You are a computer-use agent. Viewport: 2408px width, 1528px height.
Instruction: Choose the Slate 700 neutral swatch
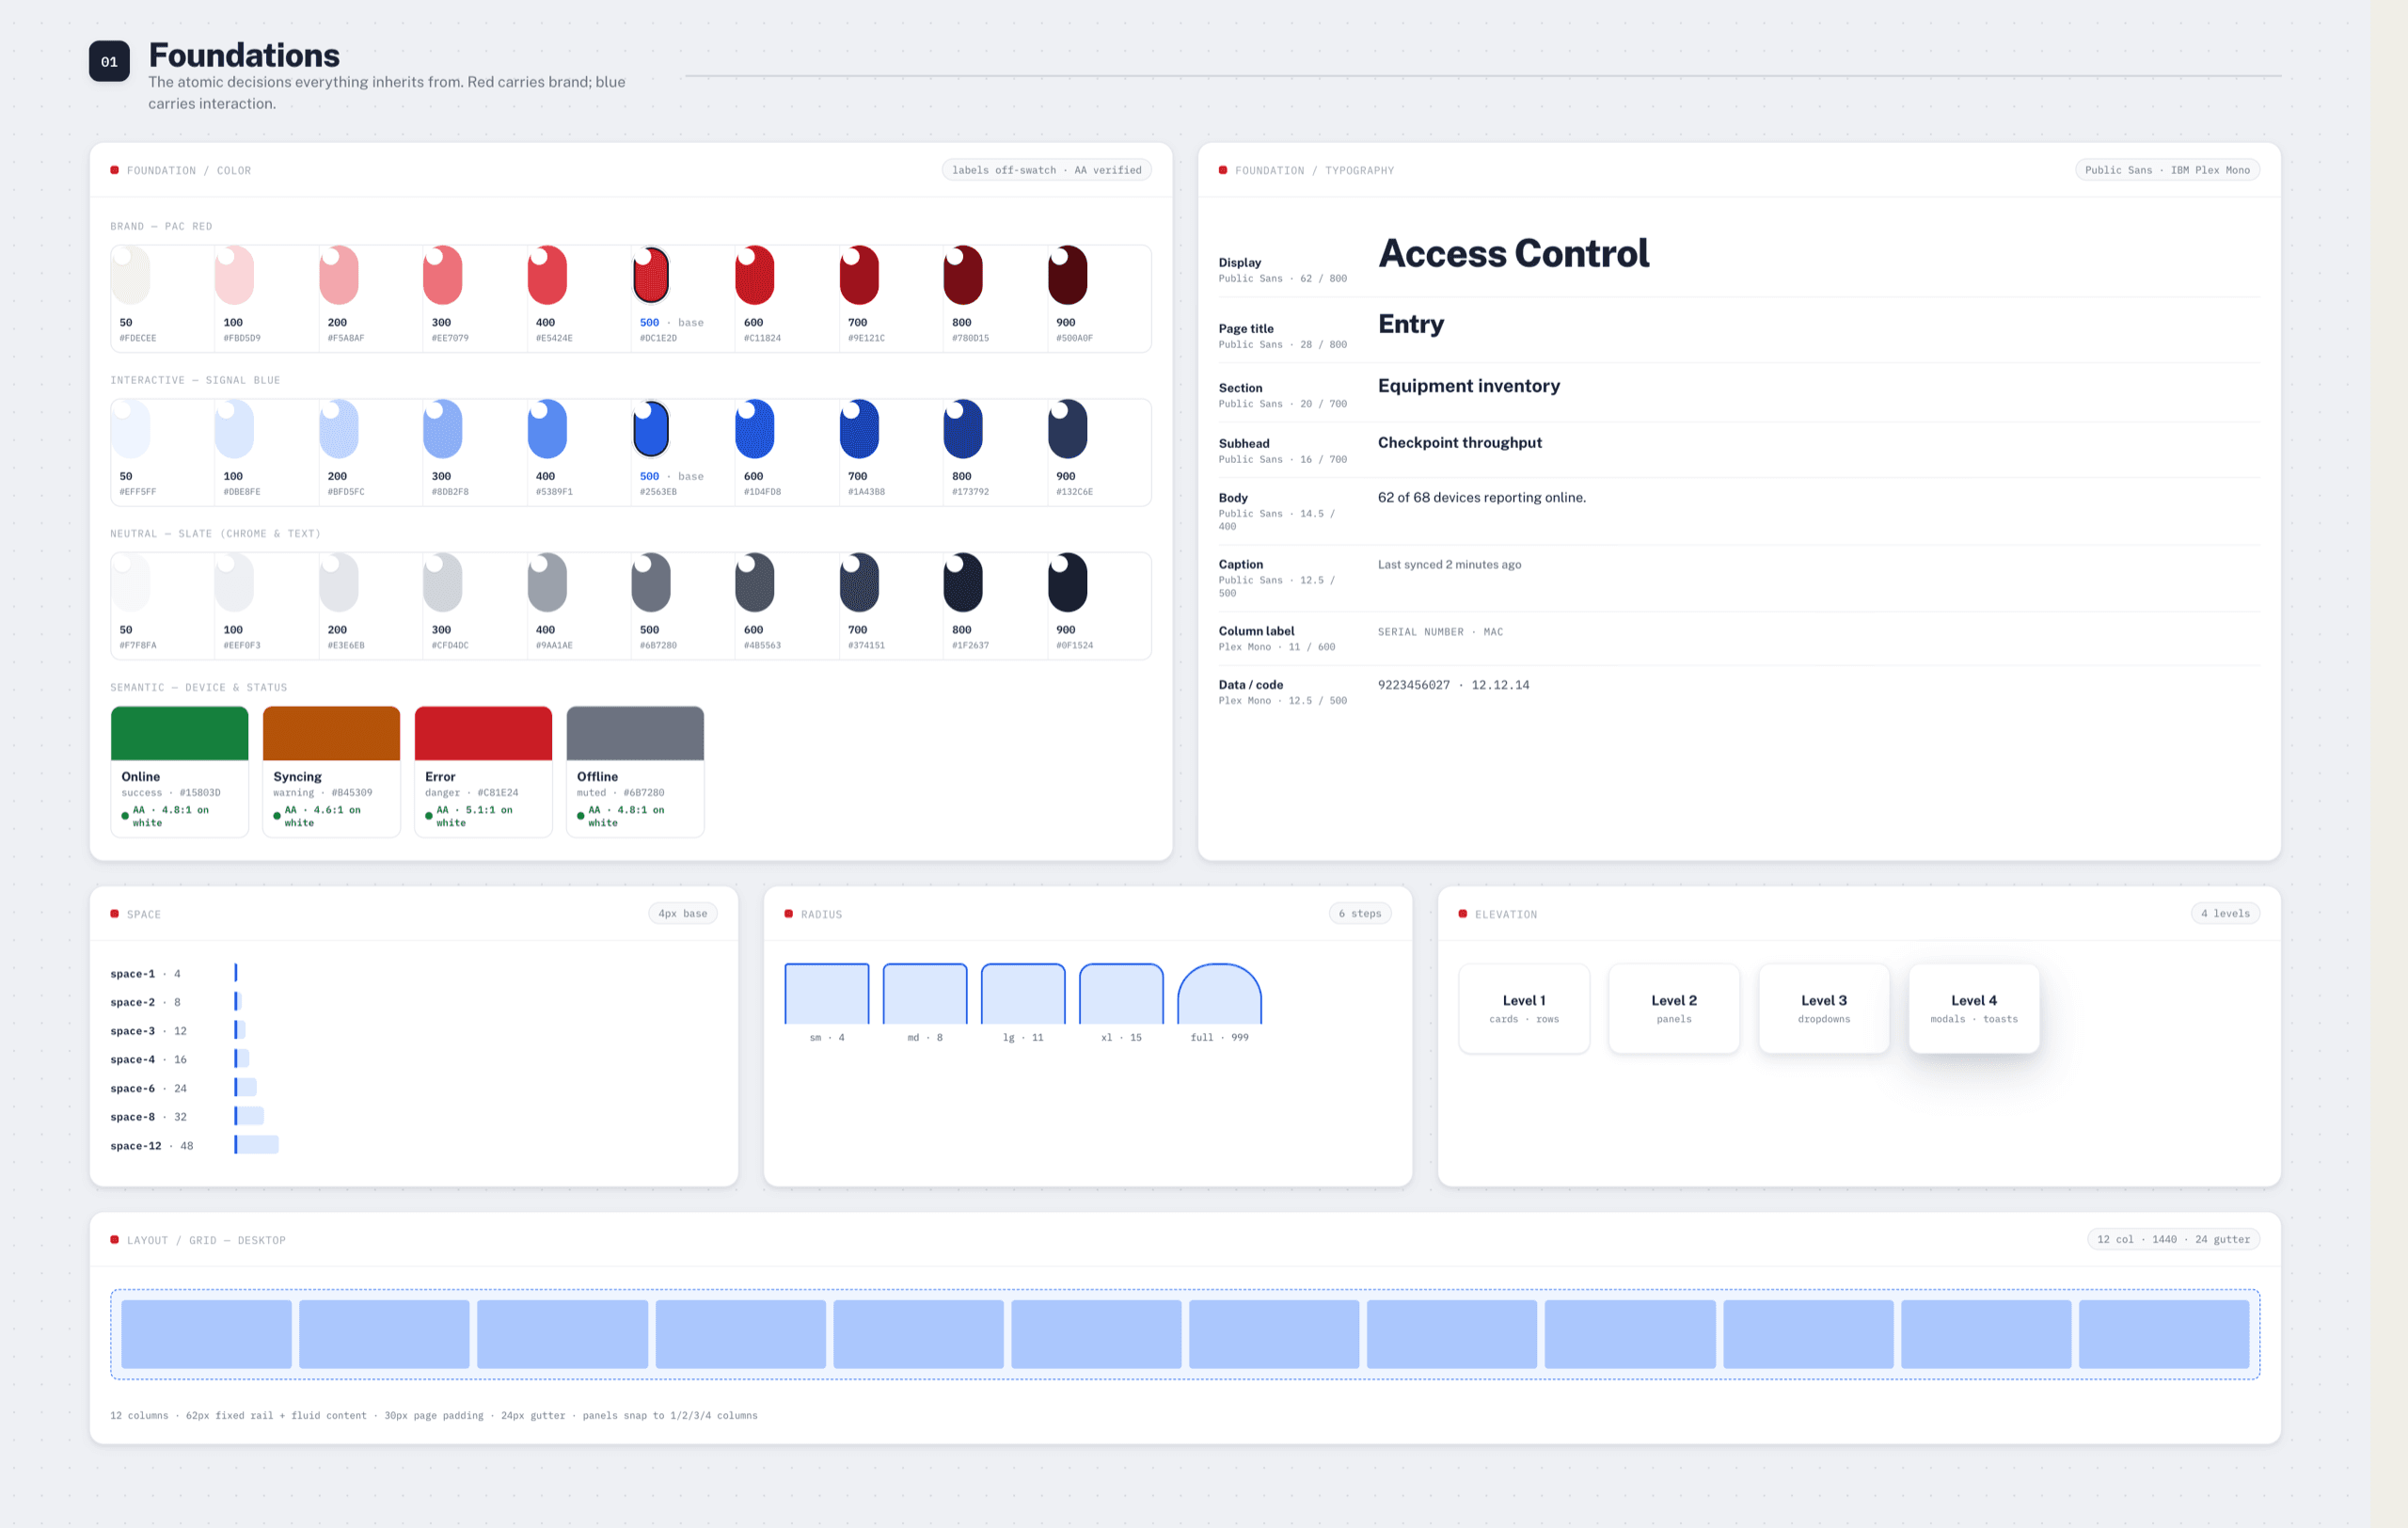click(x=859, y=582)
